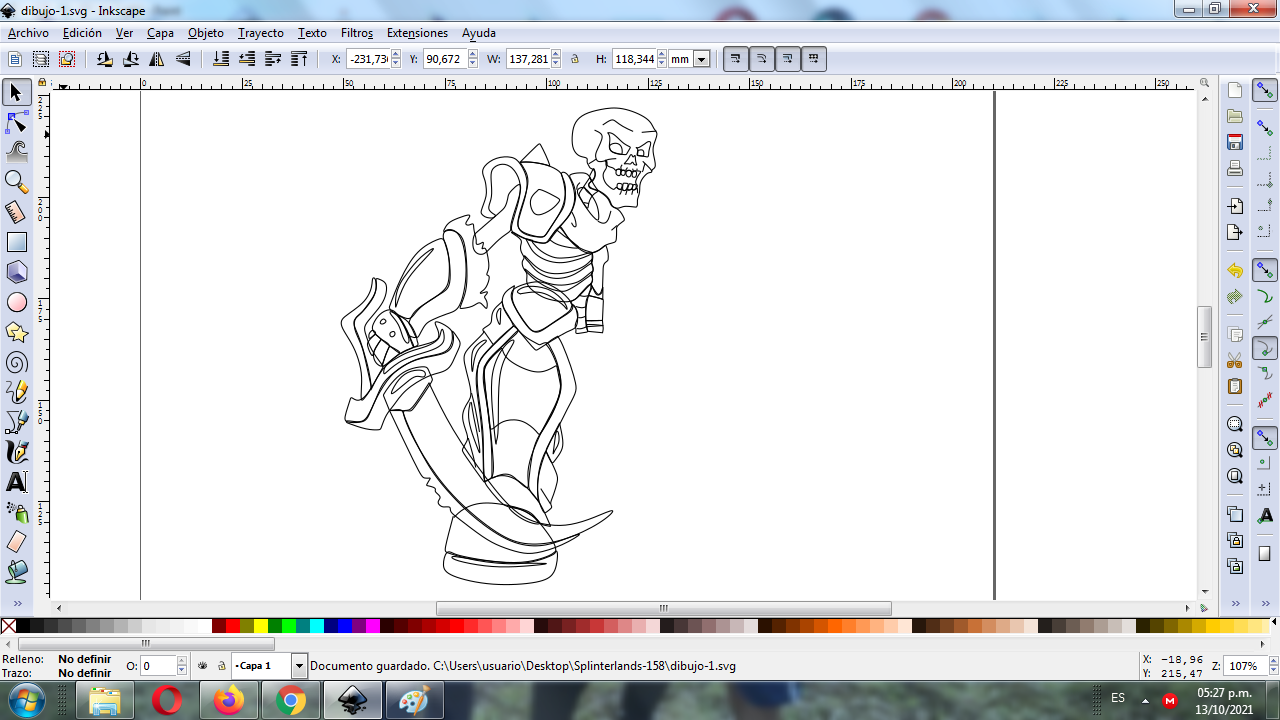Screen dimensions: 1280x720
Task: Toggle Capa 1 layer visibility eye
Action: (x=202, y=665)
